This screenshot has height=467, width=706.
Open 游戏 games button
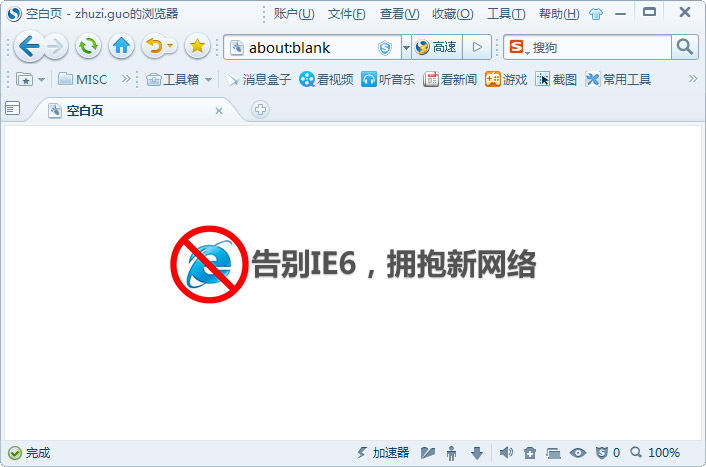point(506,80)
